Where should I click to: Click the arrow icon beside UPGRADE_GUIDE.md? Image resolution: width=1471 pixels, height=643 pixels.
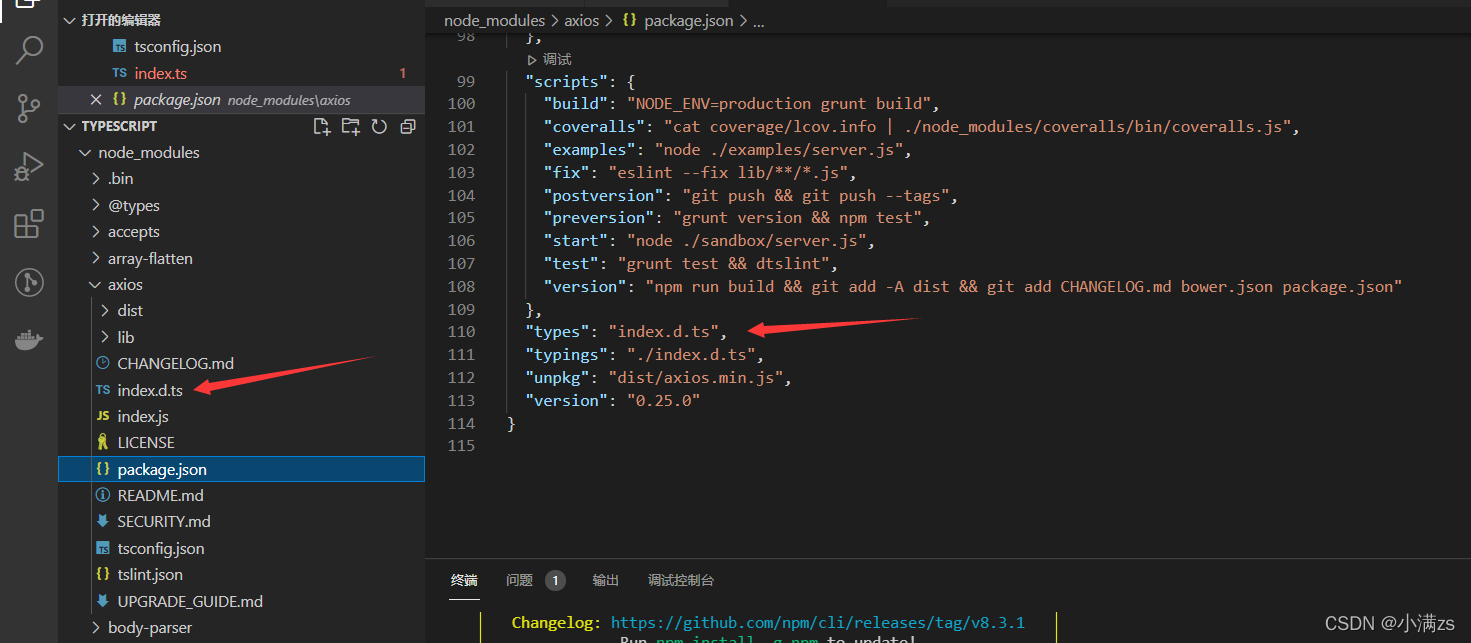(102, 601)
